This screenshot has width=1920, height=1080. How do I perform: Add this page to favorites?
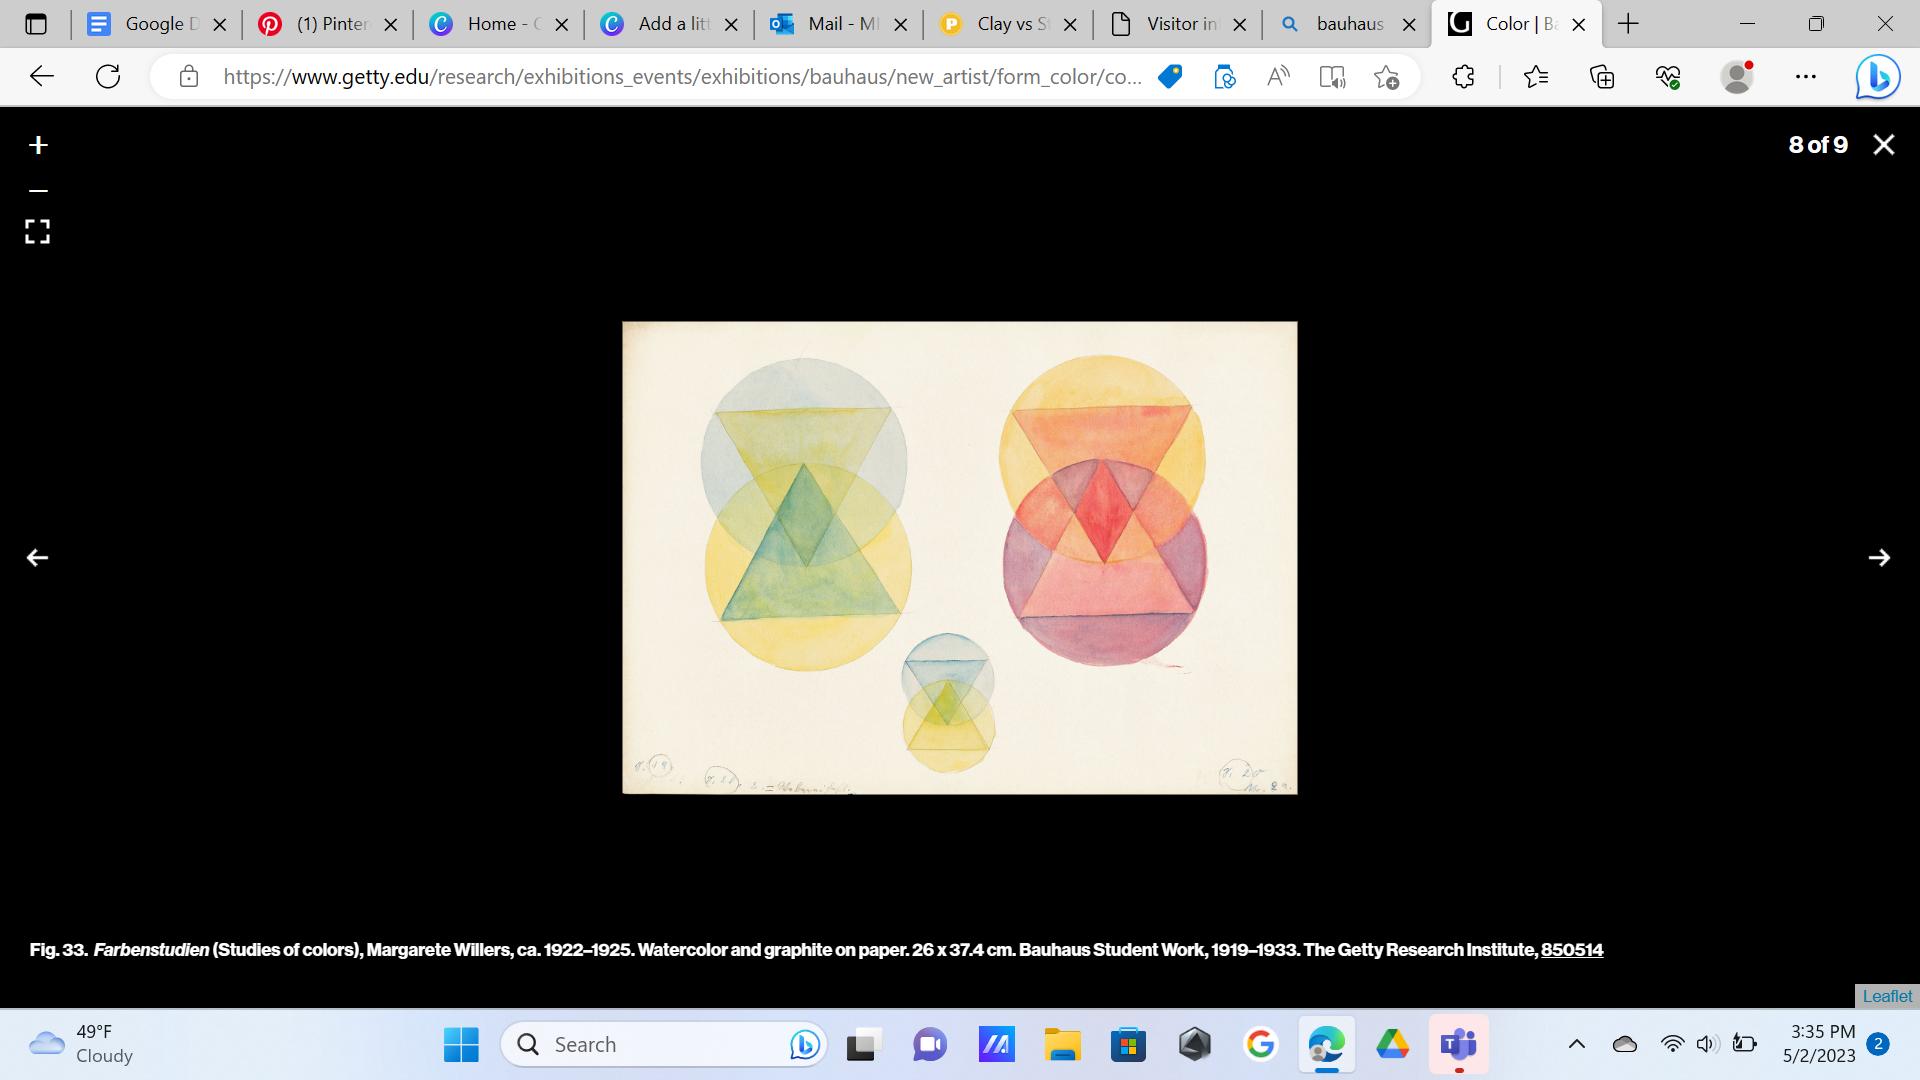[1386, 77]
